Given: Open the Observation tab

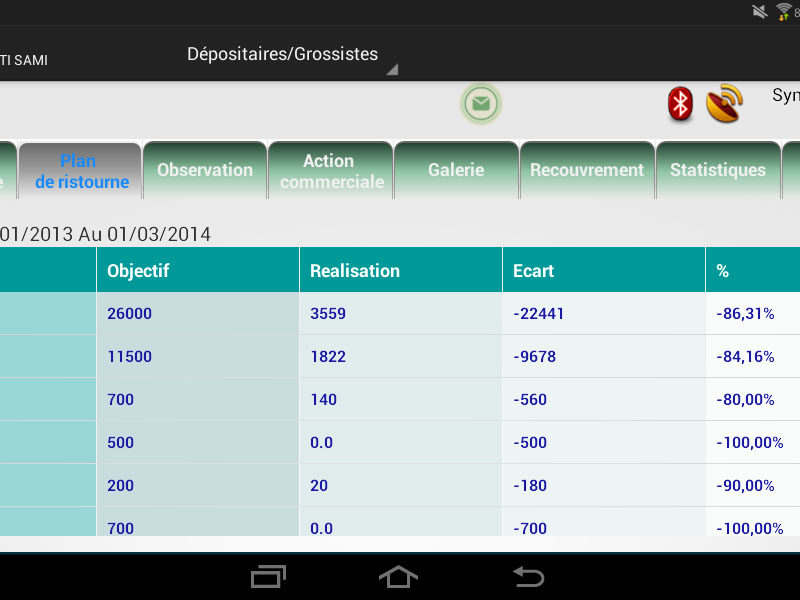Looking at the screenshot, I should click(205, 170).
